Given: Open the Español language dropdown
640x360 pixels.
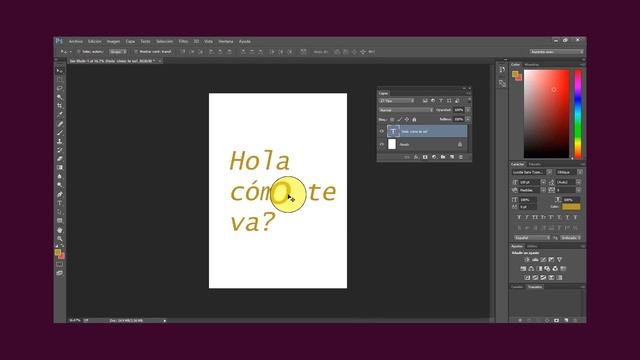Looking at the screenshot, I should (x=531, y=238).
